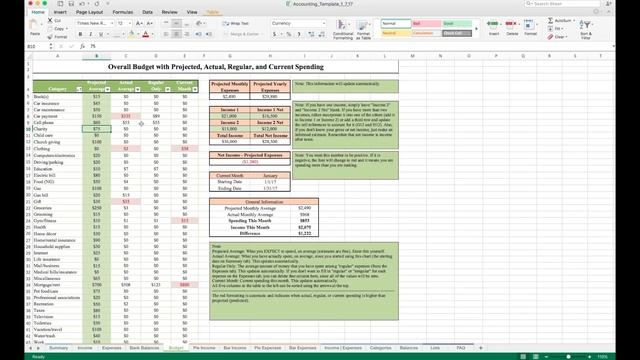640x360 pixels.
Task: Apply dollar accounting format icon
Action: [x=274, y=34]
